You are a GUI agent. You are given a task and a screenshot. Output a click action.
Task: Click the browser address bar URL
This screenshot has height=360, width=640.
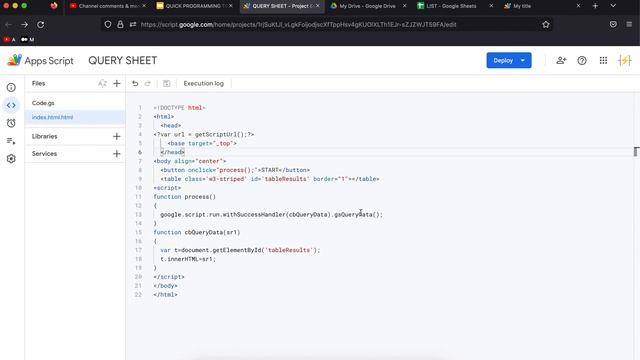tap(298, 24)
